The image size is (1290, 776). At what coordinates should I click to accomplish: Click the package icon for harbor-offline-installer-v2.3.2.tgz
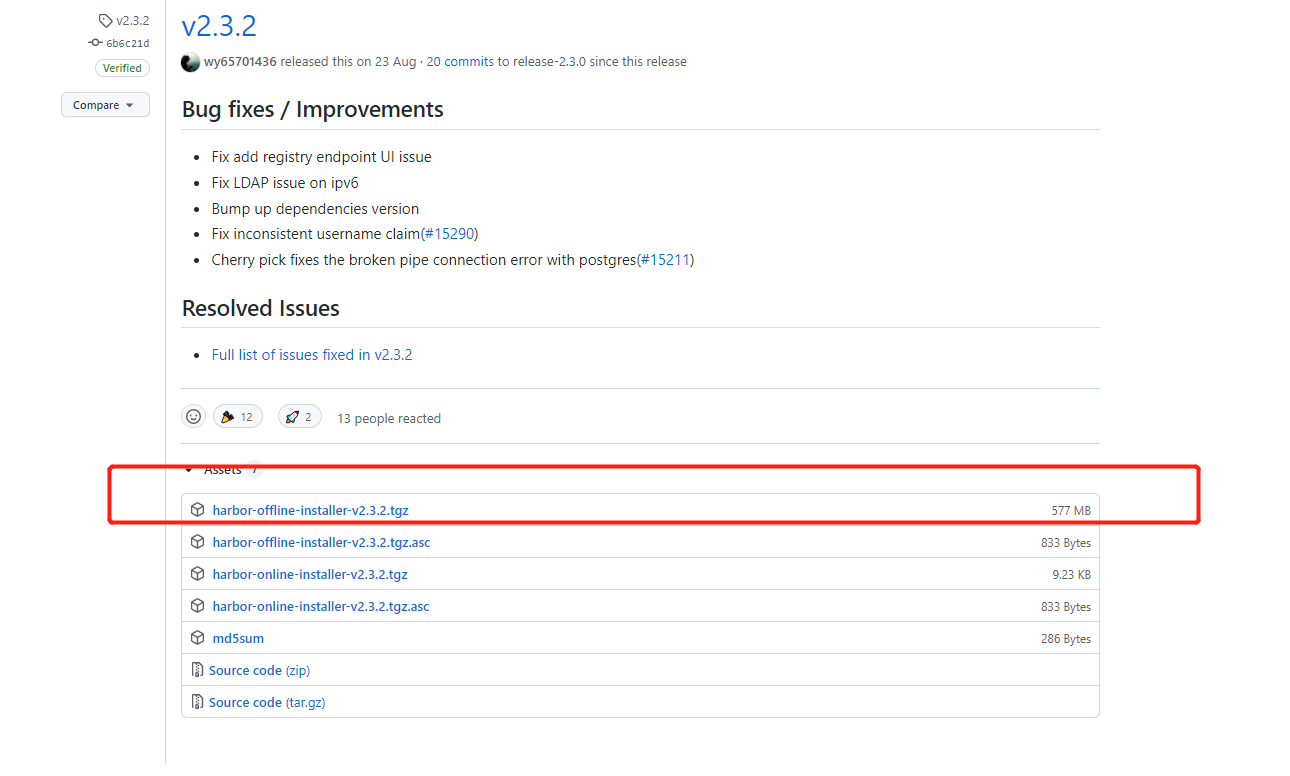coord(198,510)
